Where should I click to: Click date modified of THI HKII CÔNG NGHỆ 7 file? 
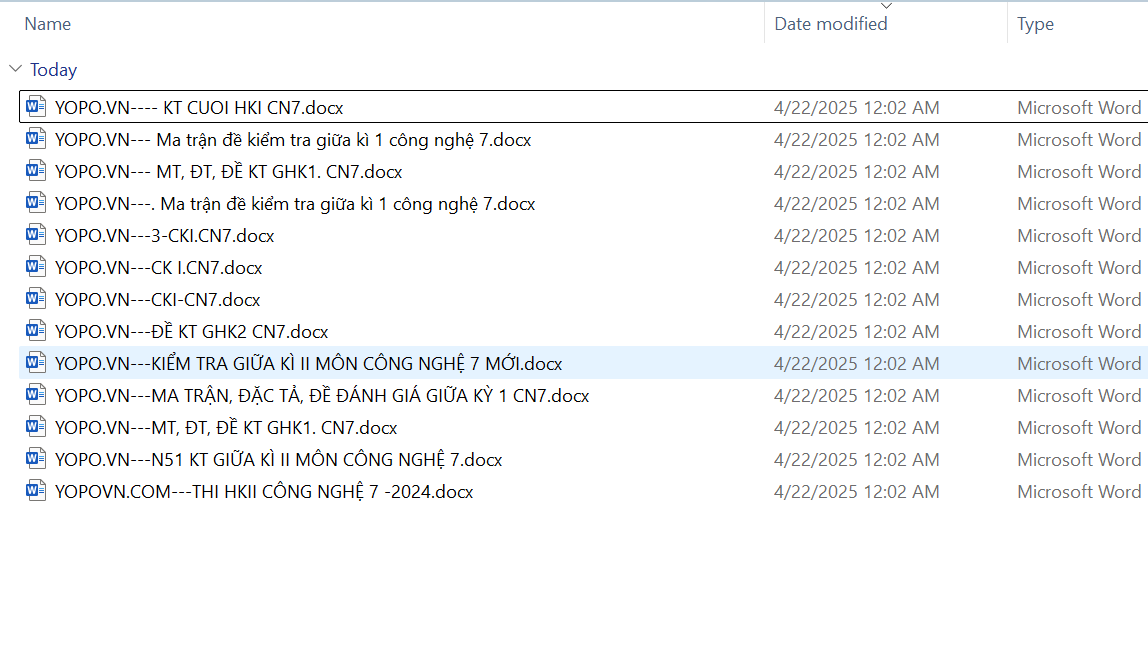tap(856, 492)
